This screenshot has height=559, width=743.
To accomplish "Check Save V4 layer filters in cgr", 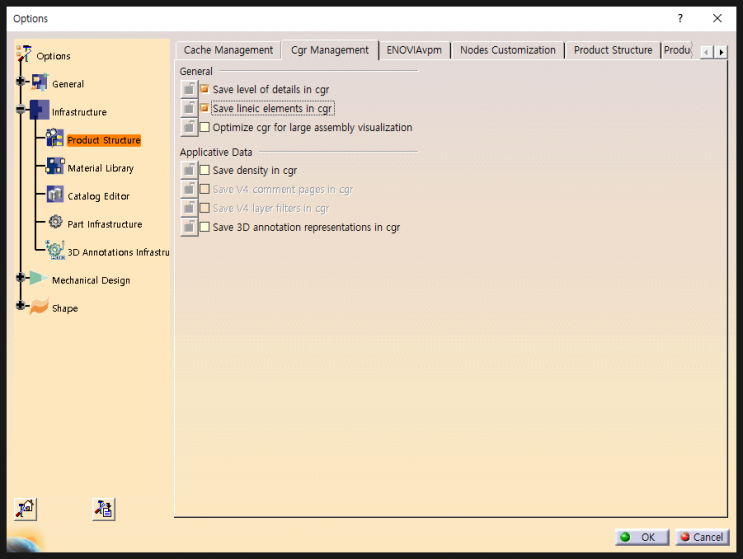I will (205, 208).
